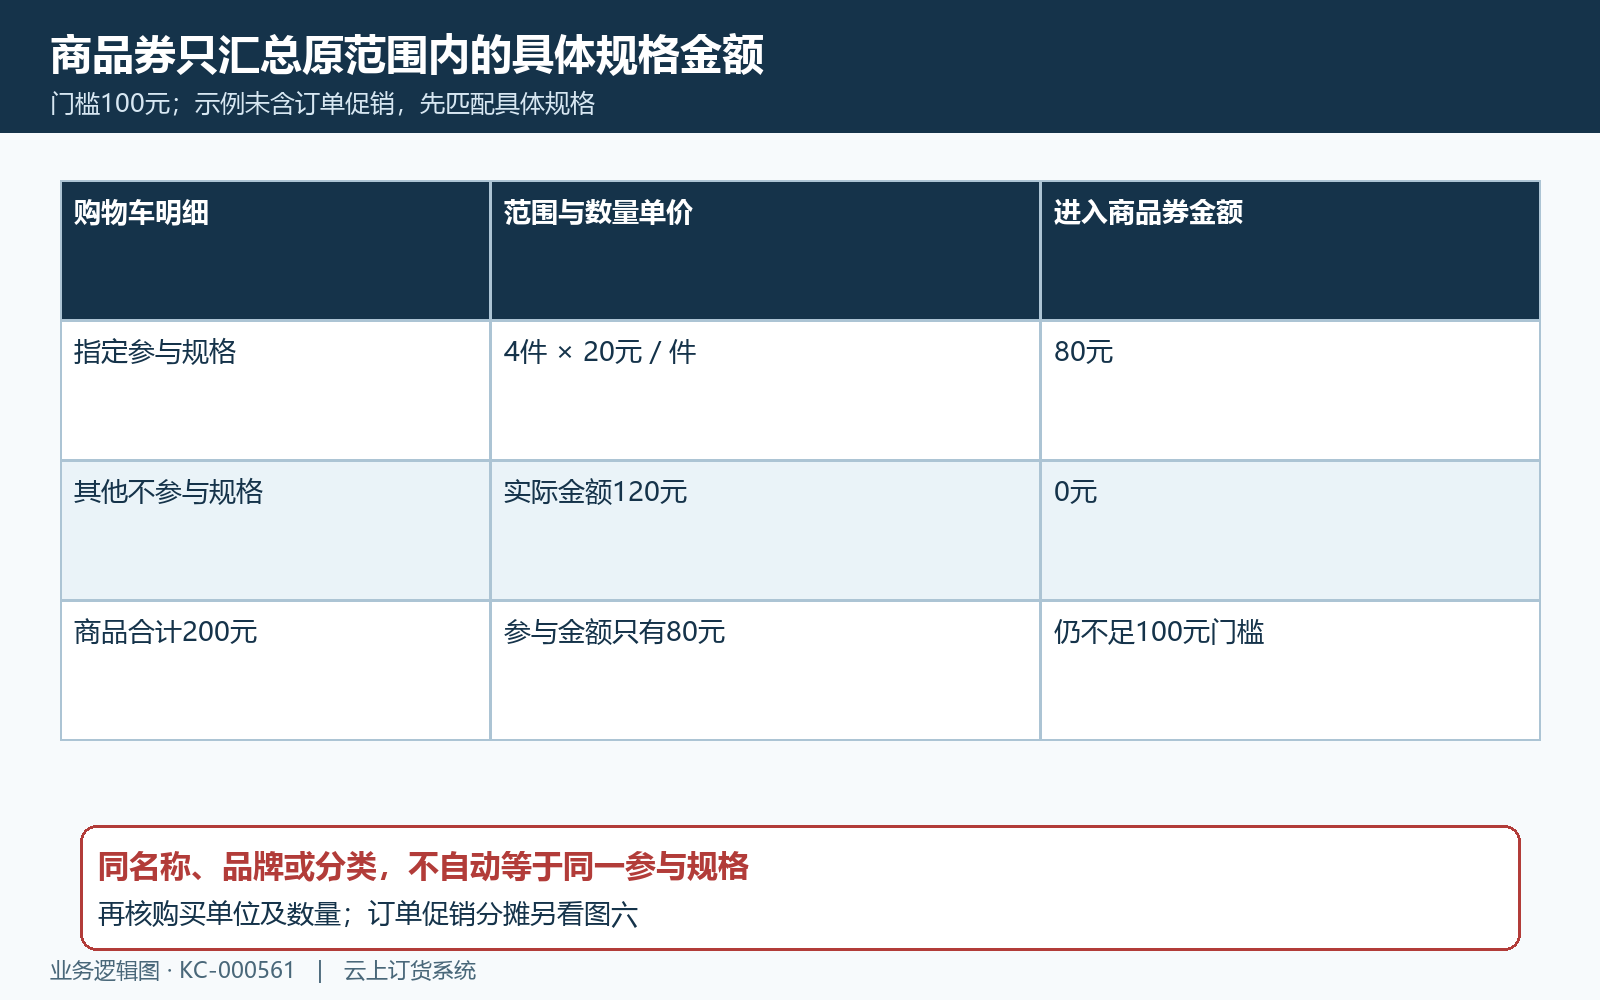Click the cell 4件 × 20元 / 件
Screen dimensions: 1600x1000
pyautogui.click(x=765, y=391)
